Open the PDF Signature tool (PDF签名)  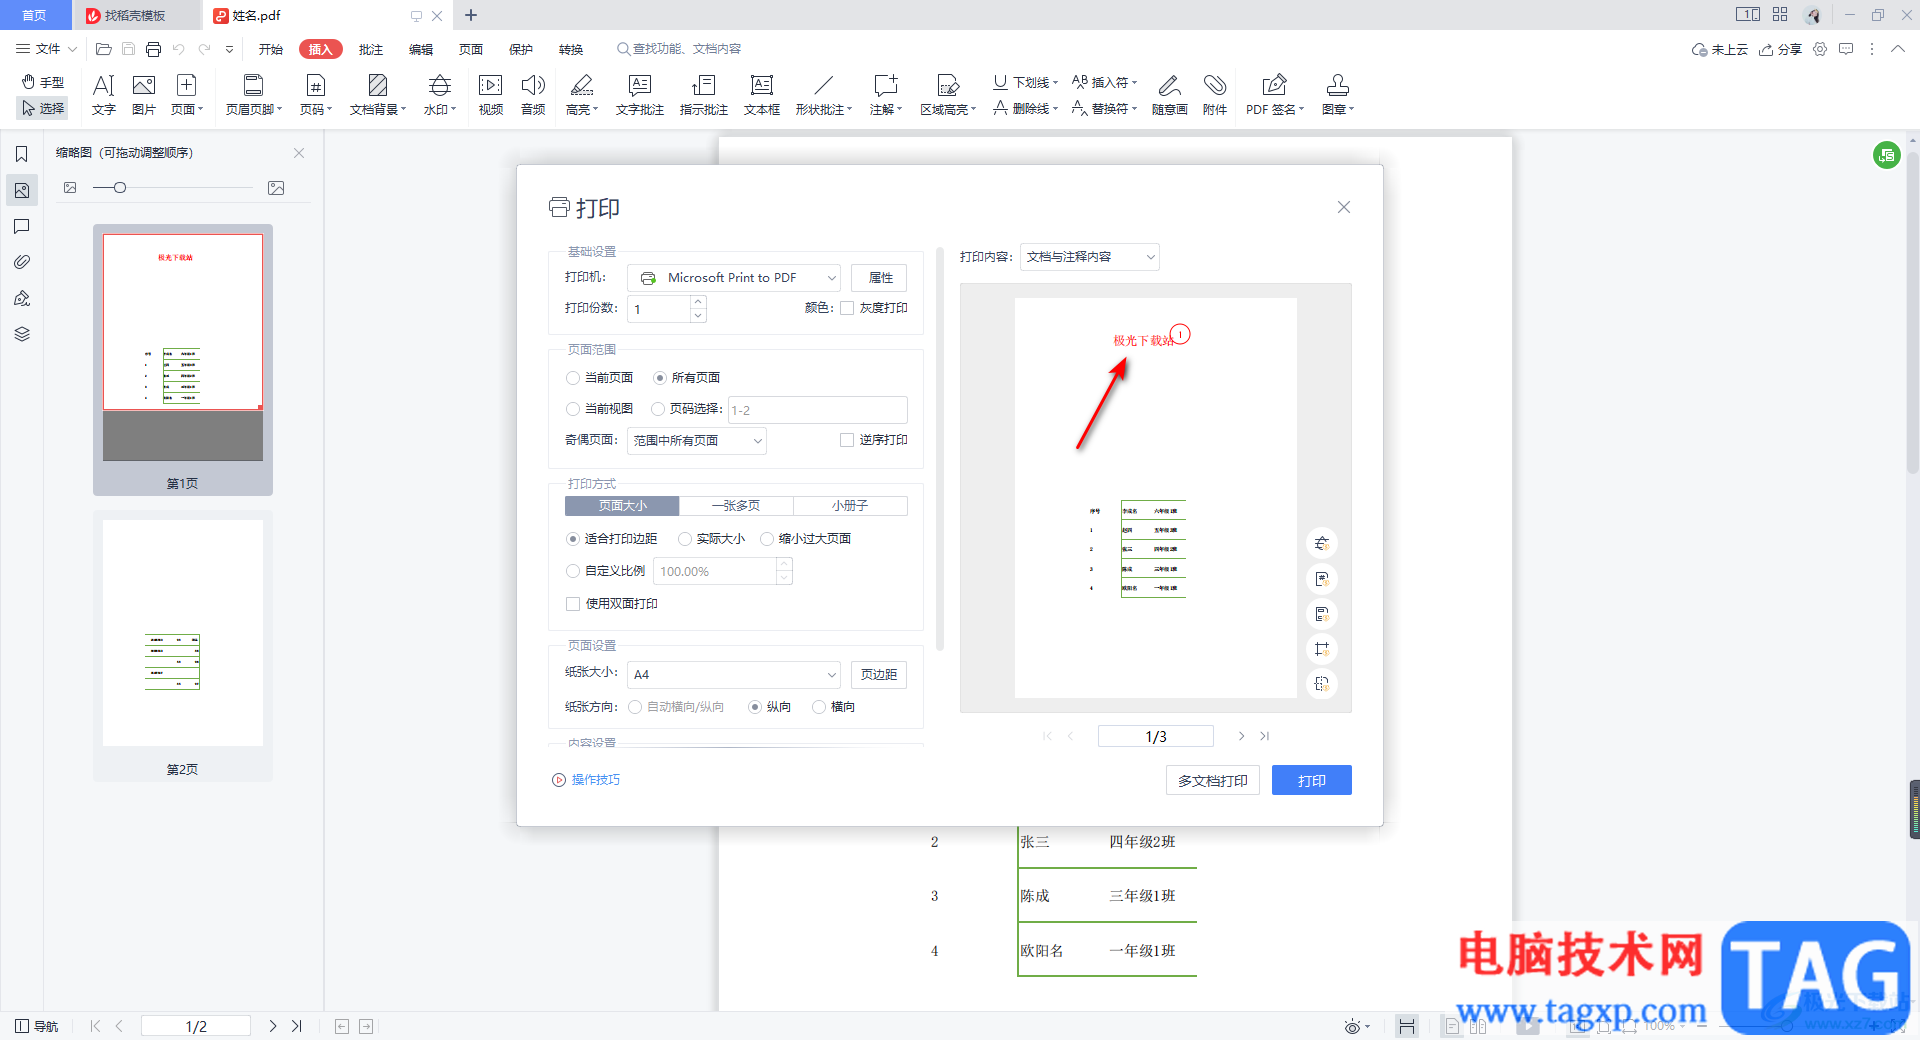(x=1275, y=95)
